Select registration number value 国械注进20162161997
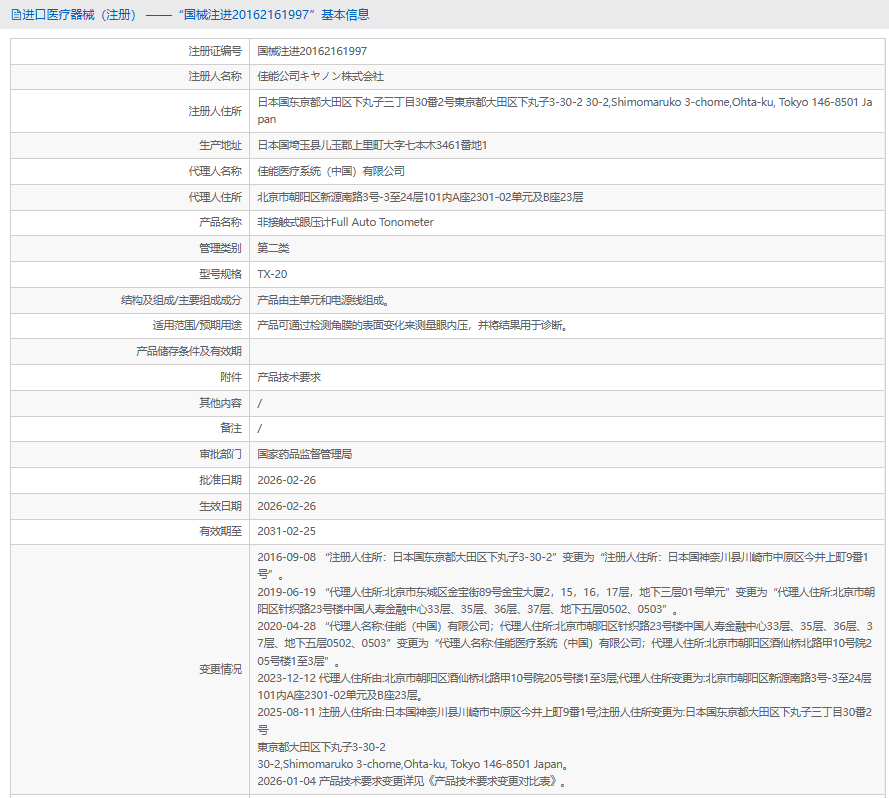The height and width of the screenshot is (798, 889). [x=312, y=51]
